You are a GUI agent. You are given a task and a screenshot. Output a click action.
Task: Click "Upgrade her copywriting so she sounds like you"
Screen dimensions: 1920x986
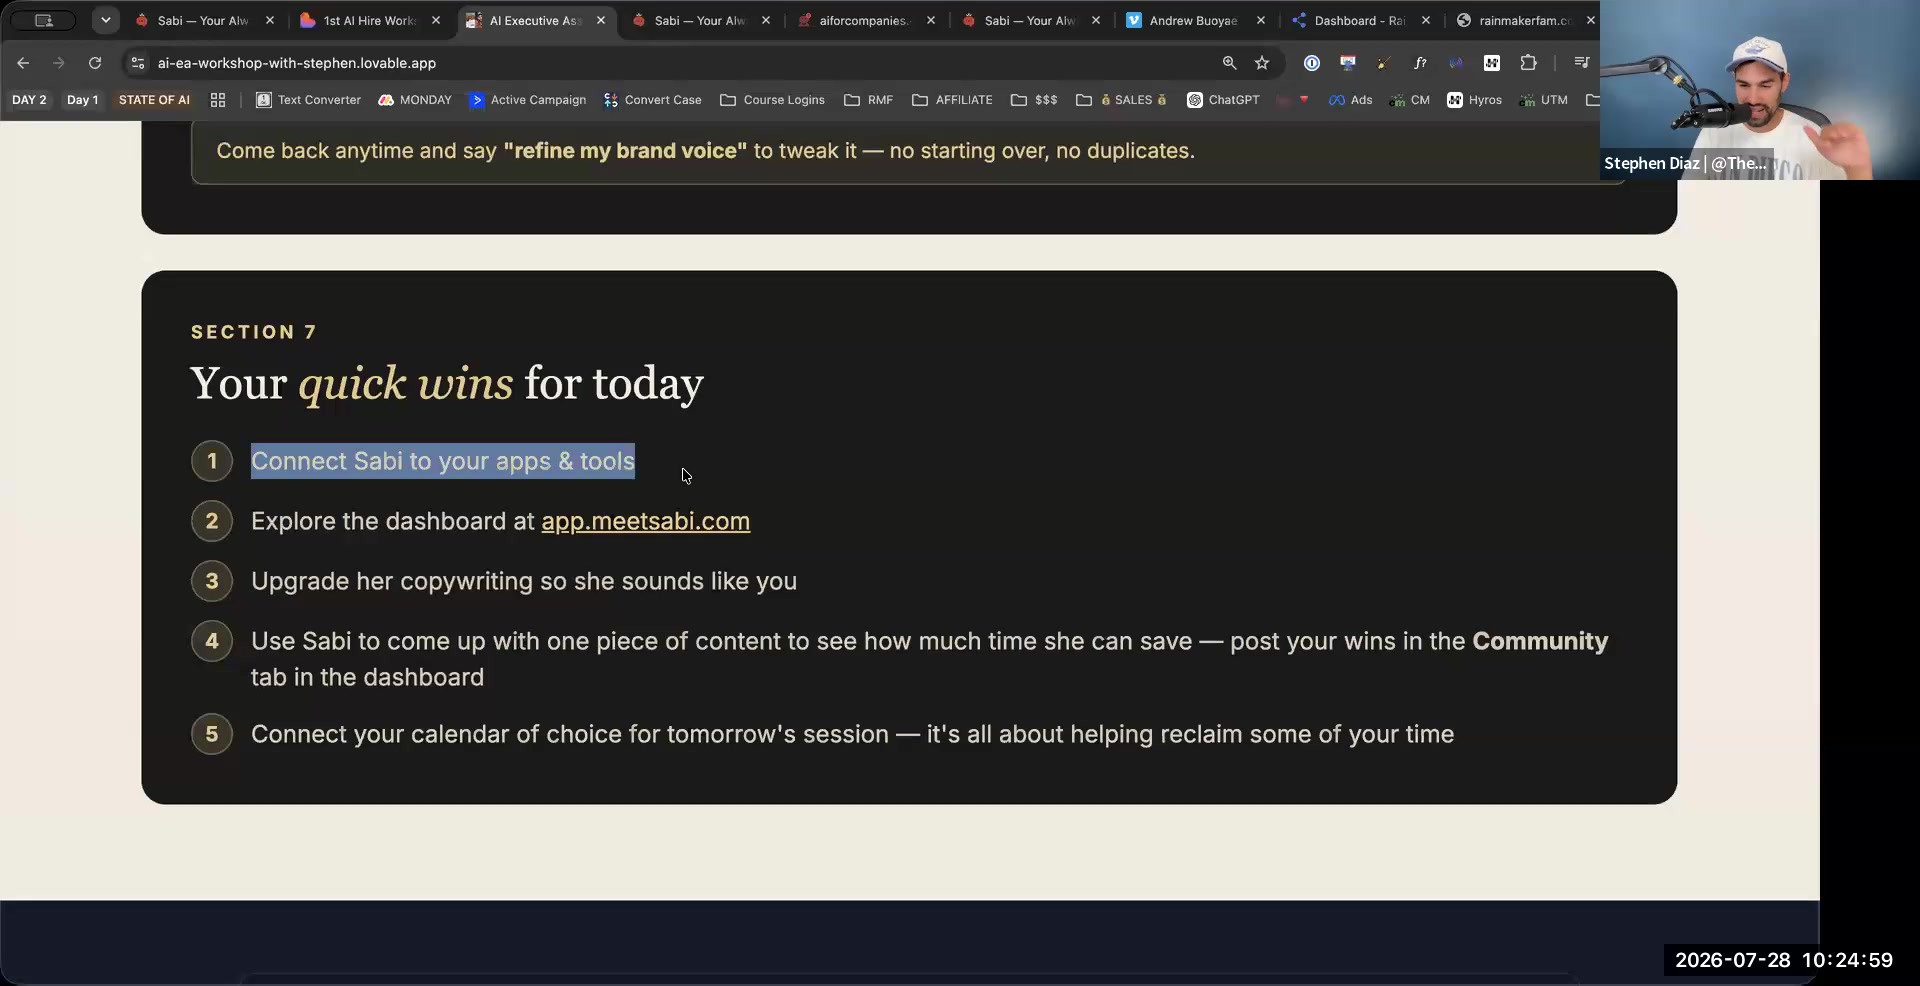tap(524, 581)
